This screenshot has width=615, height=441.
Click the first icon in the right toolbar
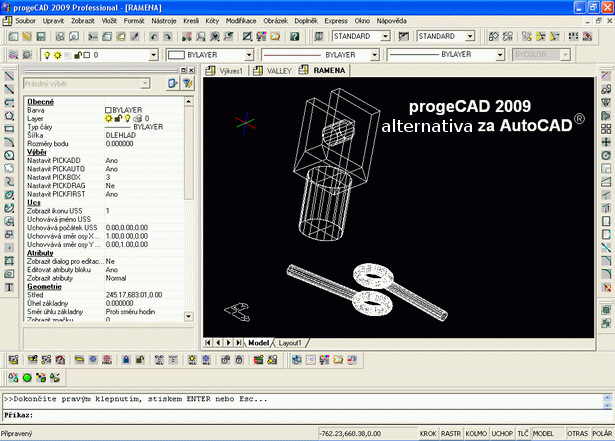605,76
